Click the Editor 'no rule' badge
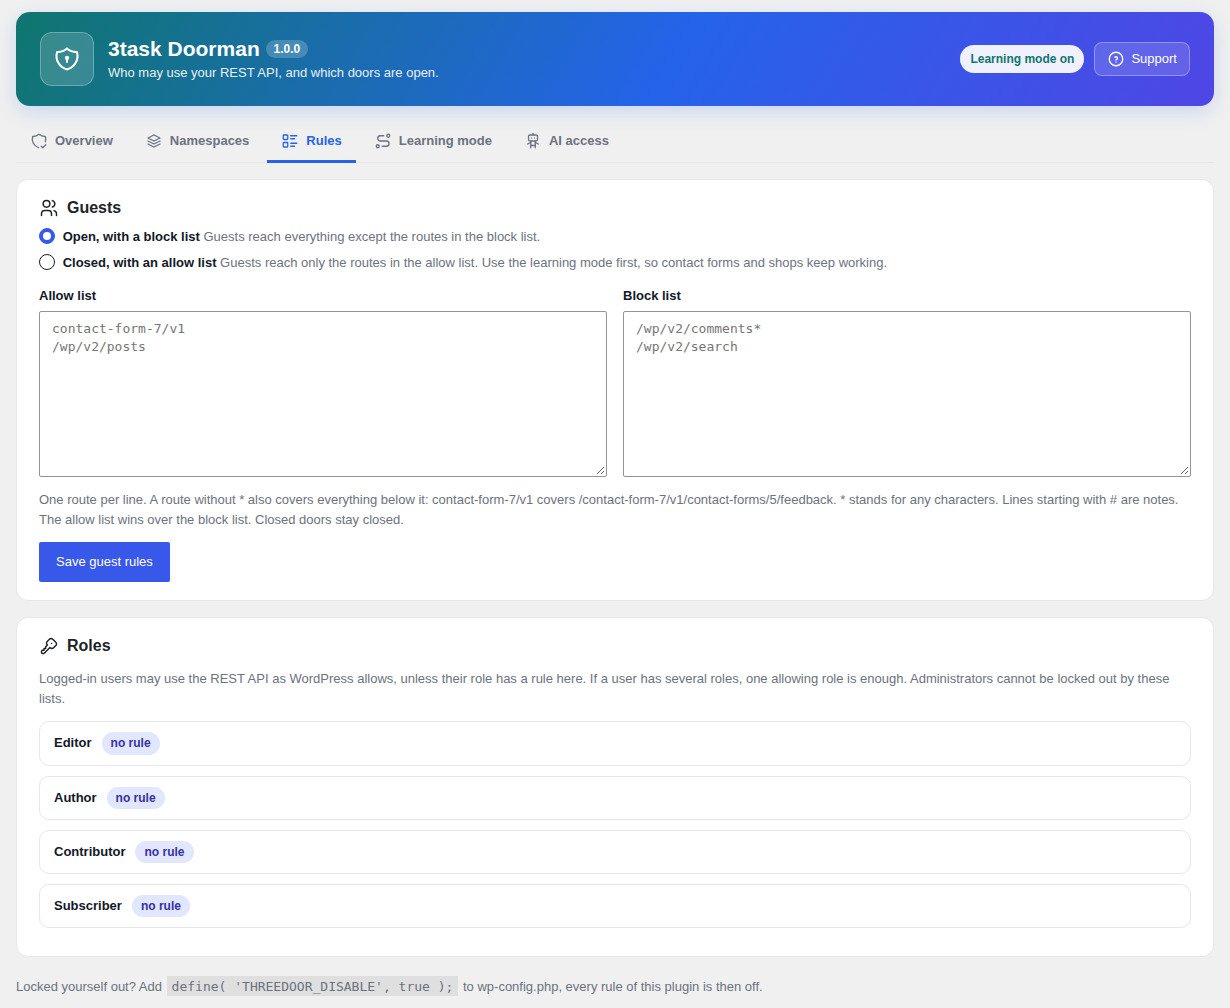Image resolution: width=1230 pixels, height=1008 pixels. pyautogui.click(x=131, y=743)
